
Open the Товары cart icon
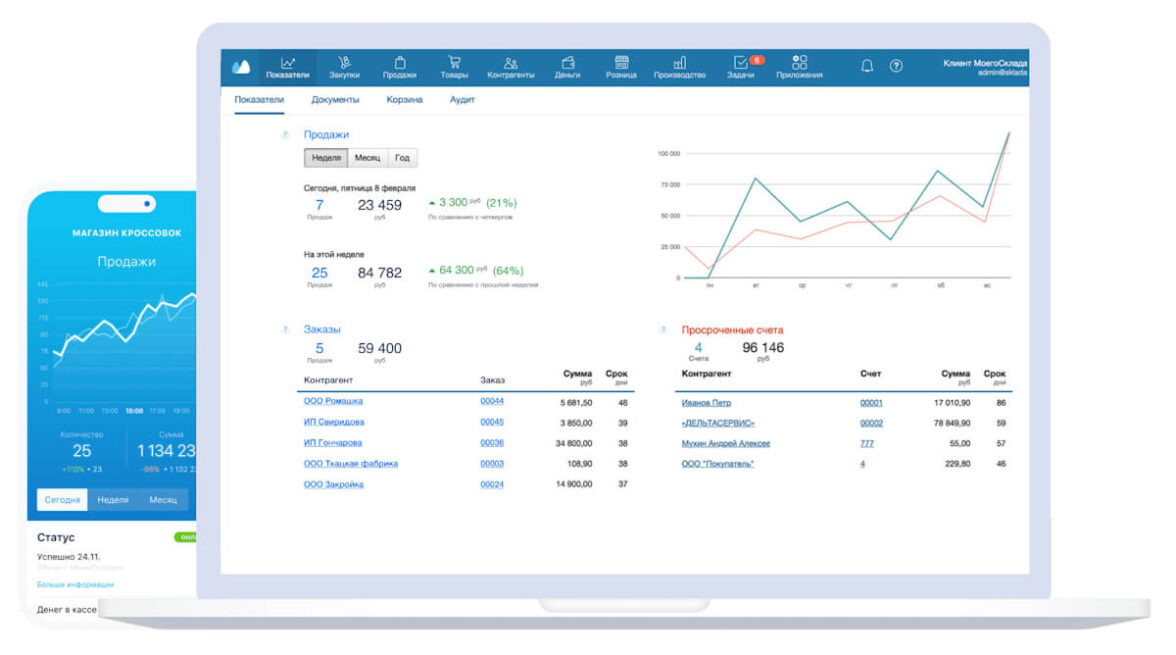pyautogui.click(x=454, y=64)
